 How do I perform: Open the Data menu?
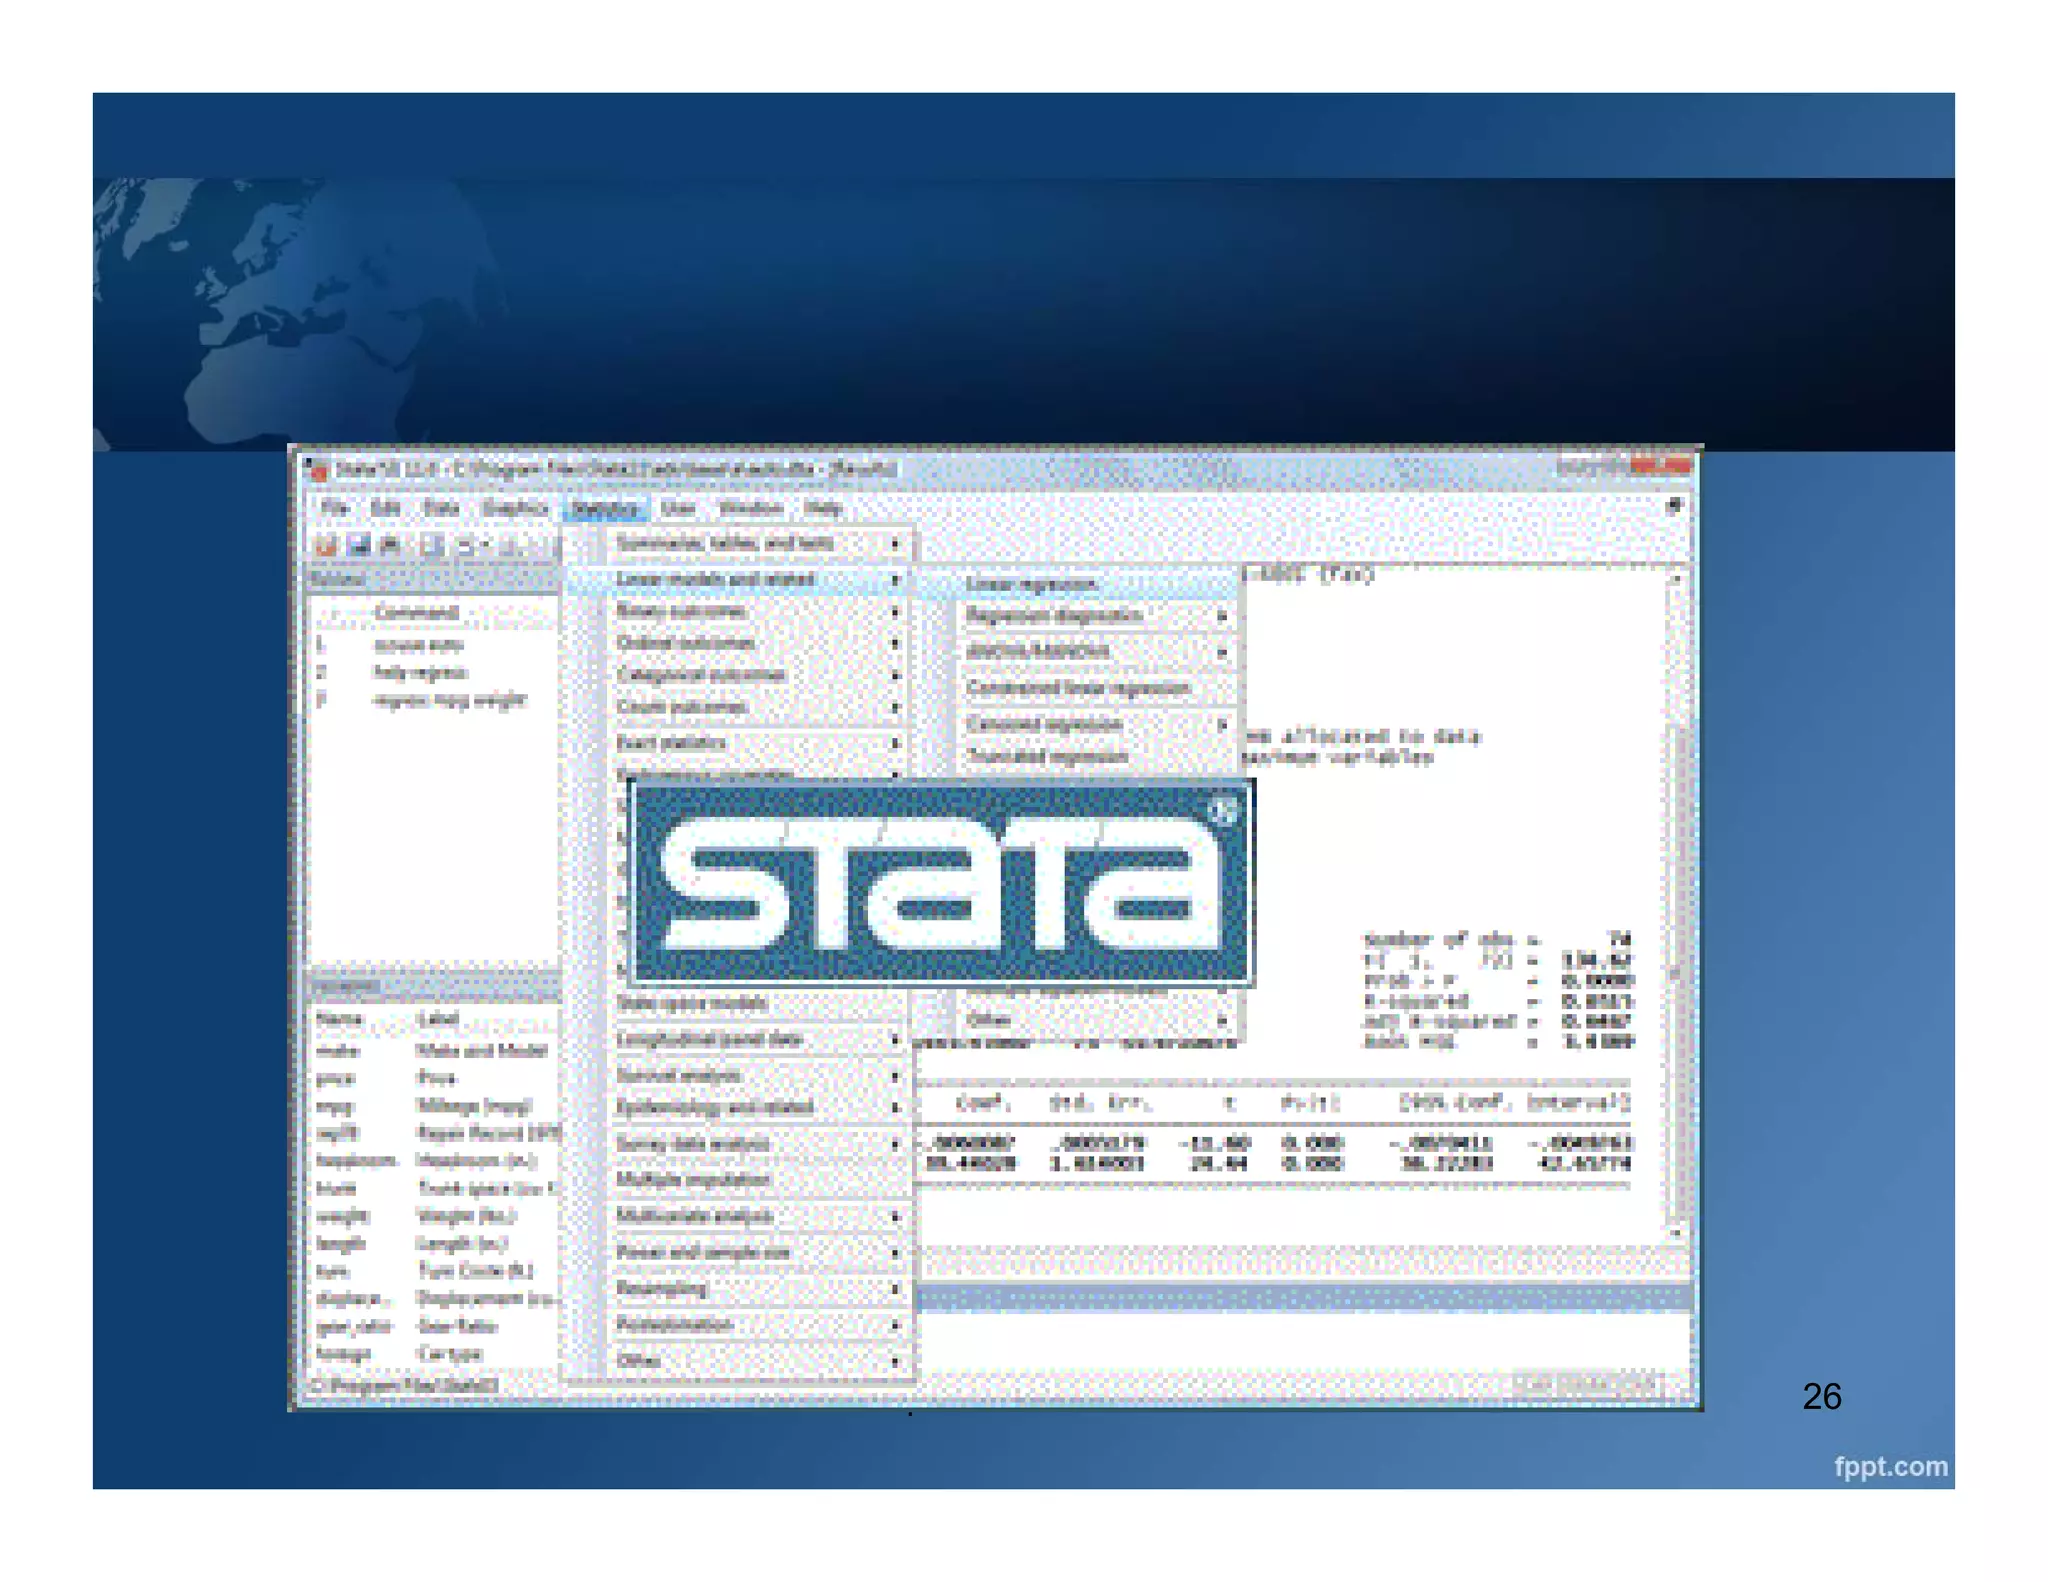pyautogui.click(x=441, y=508)
